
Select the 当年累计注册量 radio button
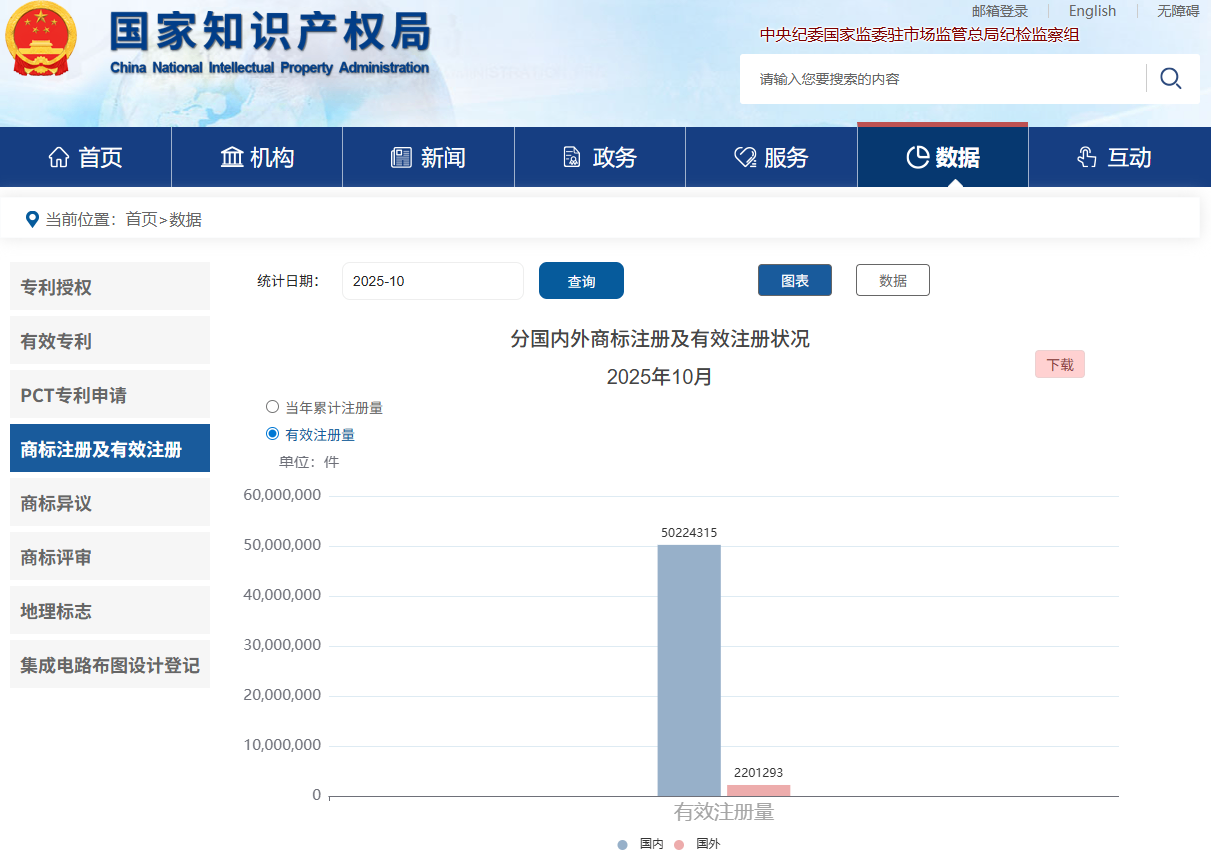coord(272,407)
